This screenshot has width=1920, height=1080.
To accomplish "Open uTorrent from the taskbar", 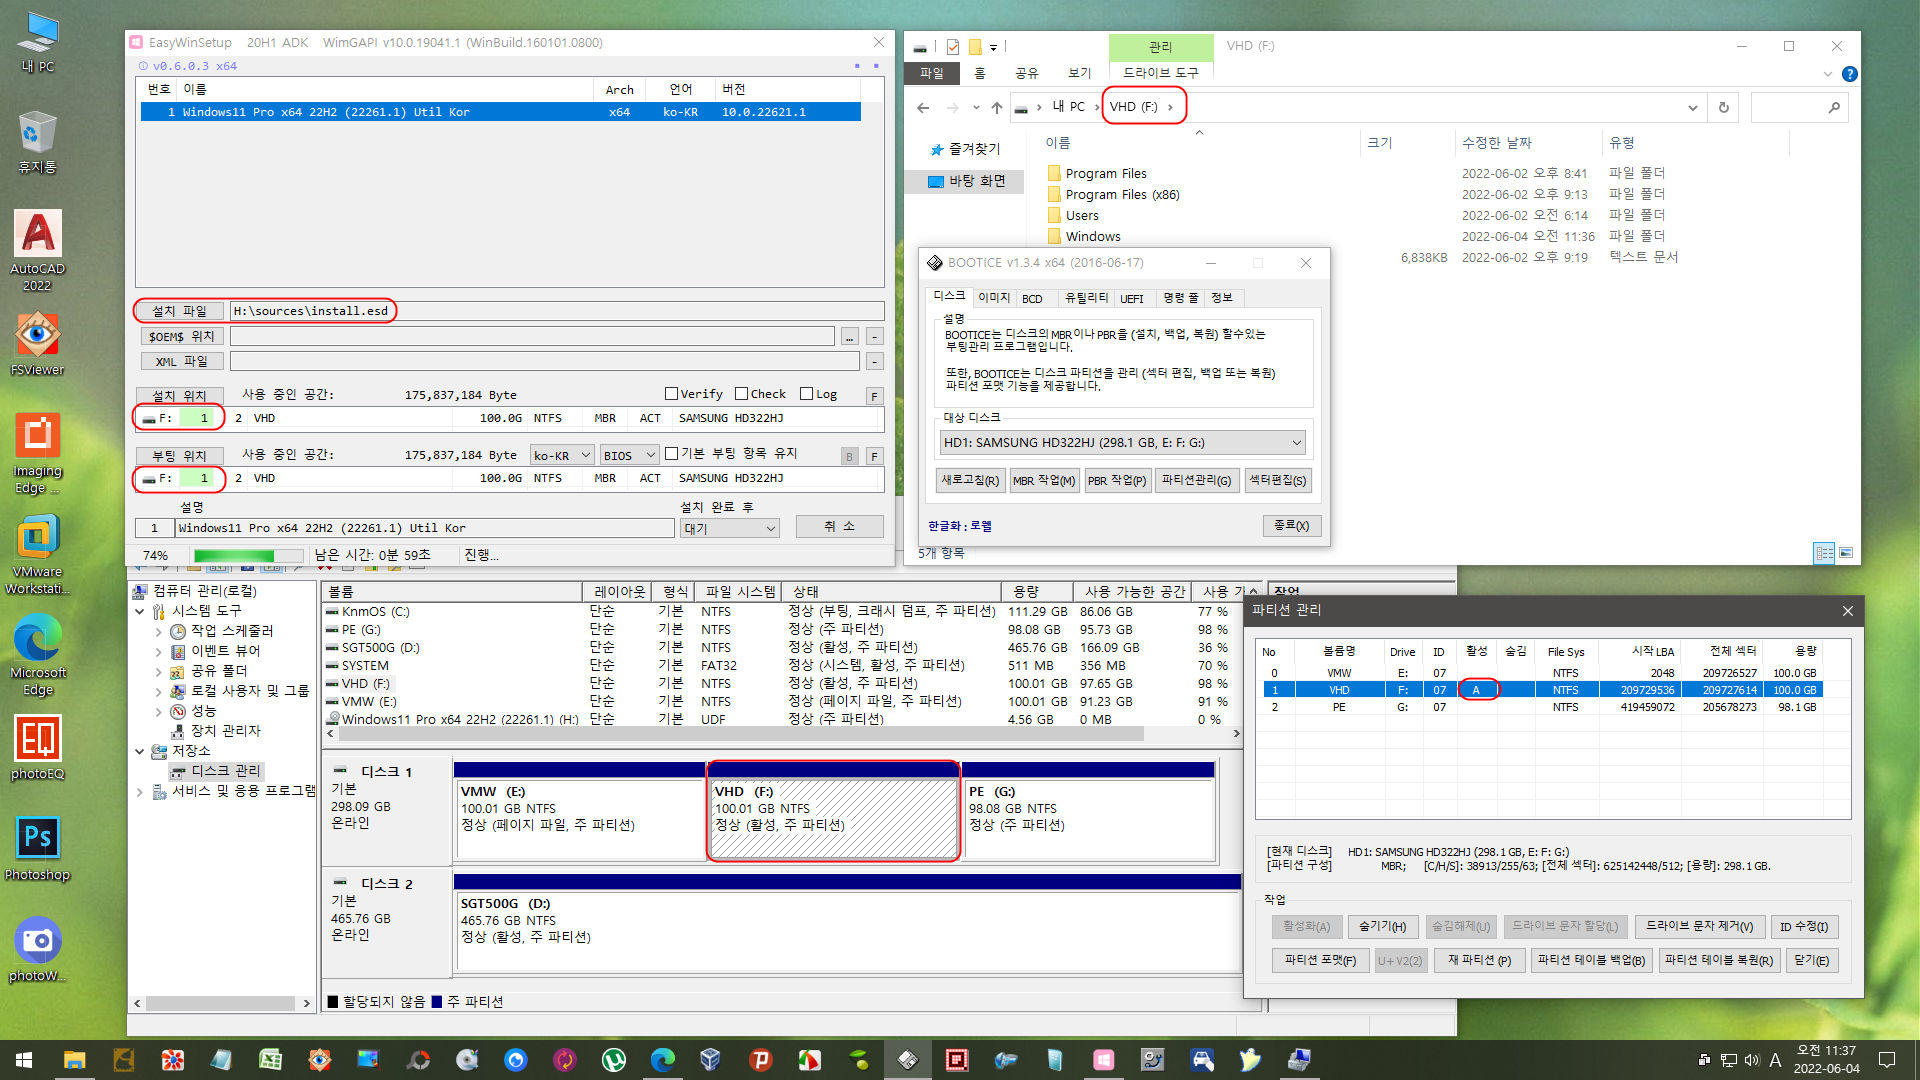I will click(x=614, y=1060).
